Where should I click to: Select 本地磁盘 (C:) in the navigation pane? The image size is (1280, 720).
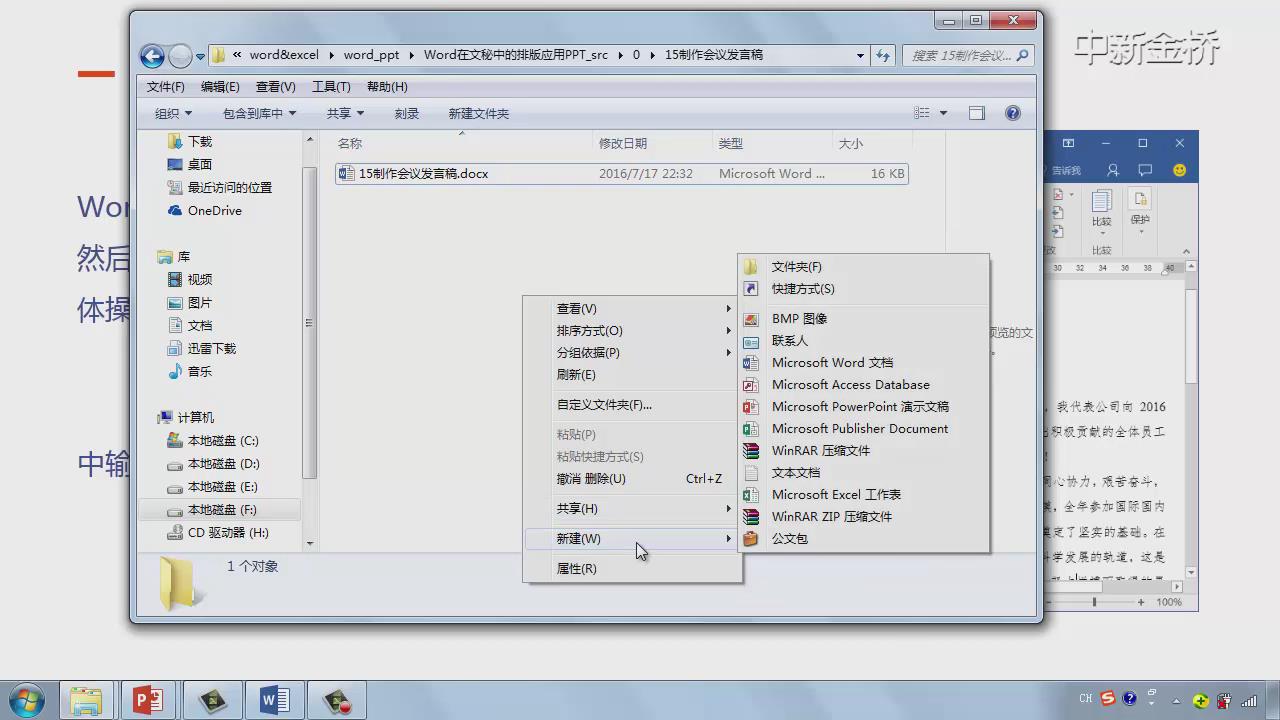[223, 440]
